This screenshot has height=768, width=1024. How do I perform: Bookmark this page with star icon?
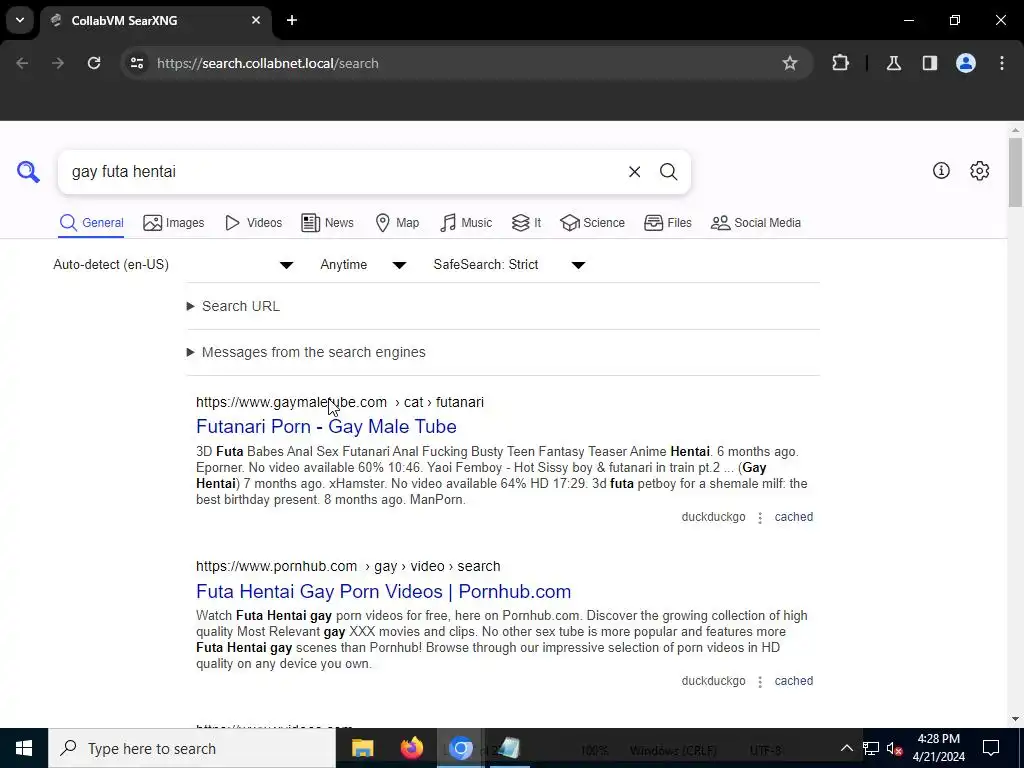tap(790, 63)
